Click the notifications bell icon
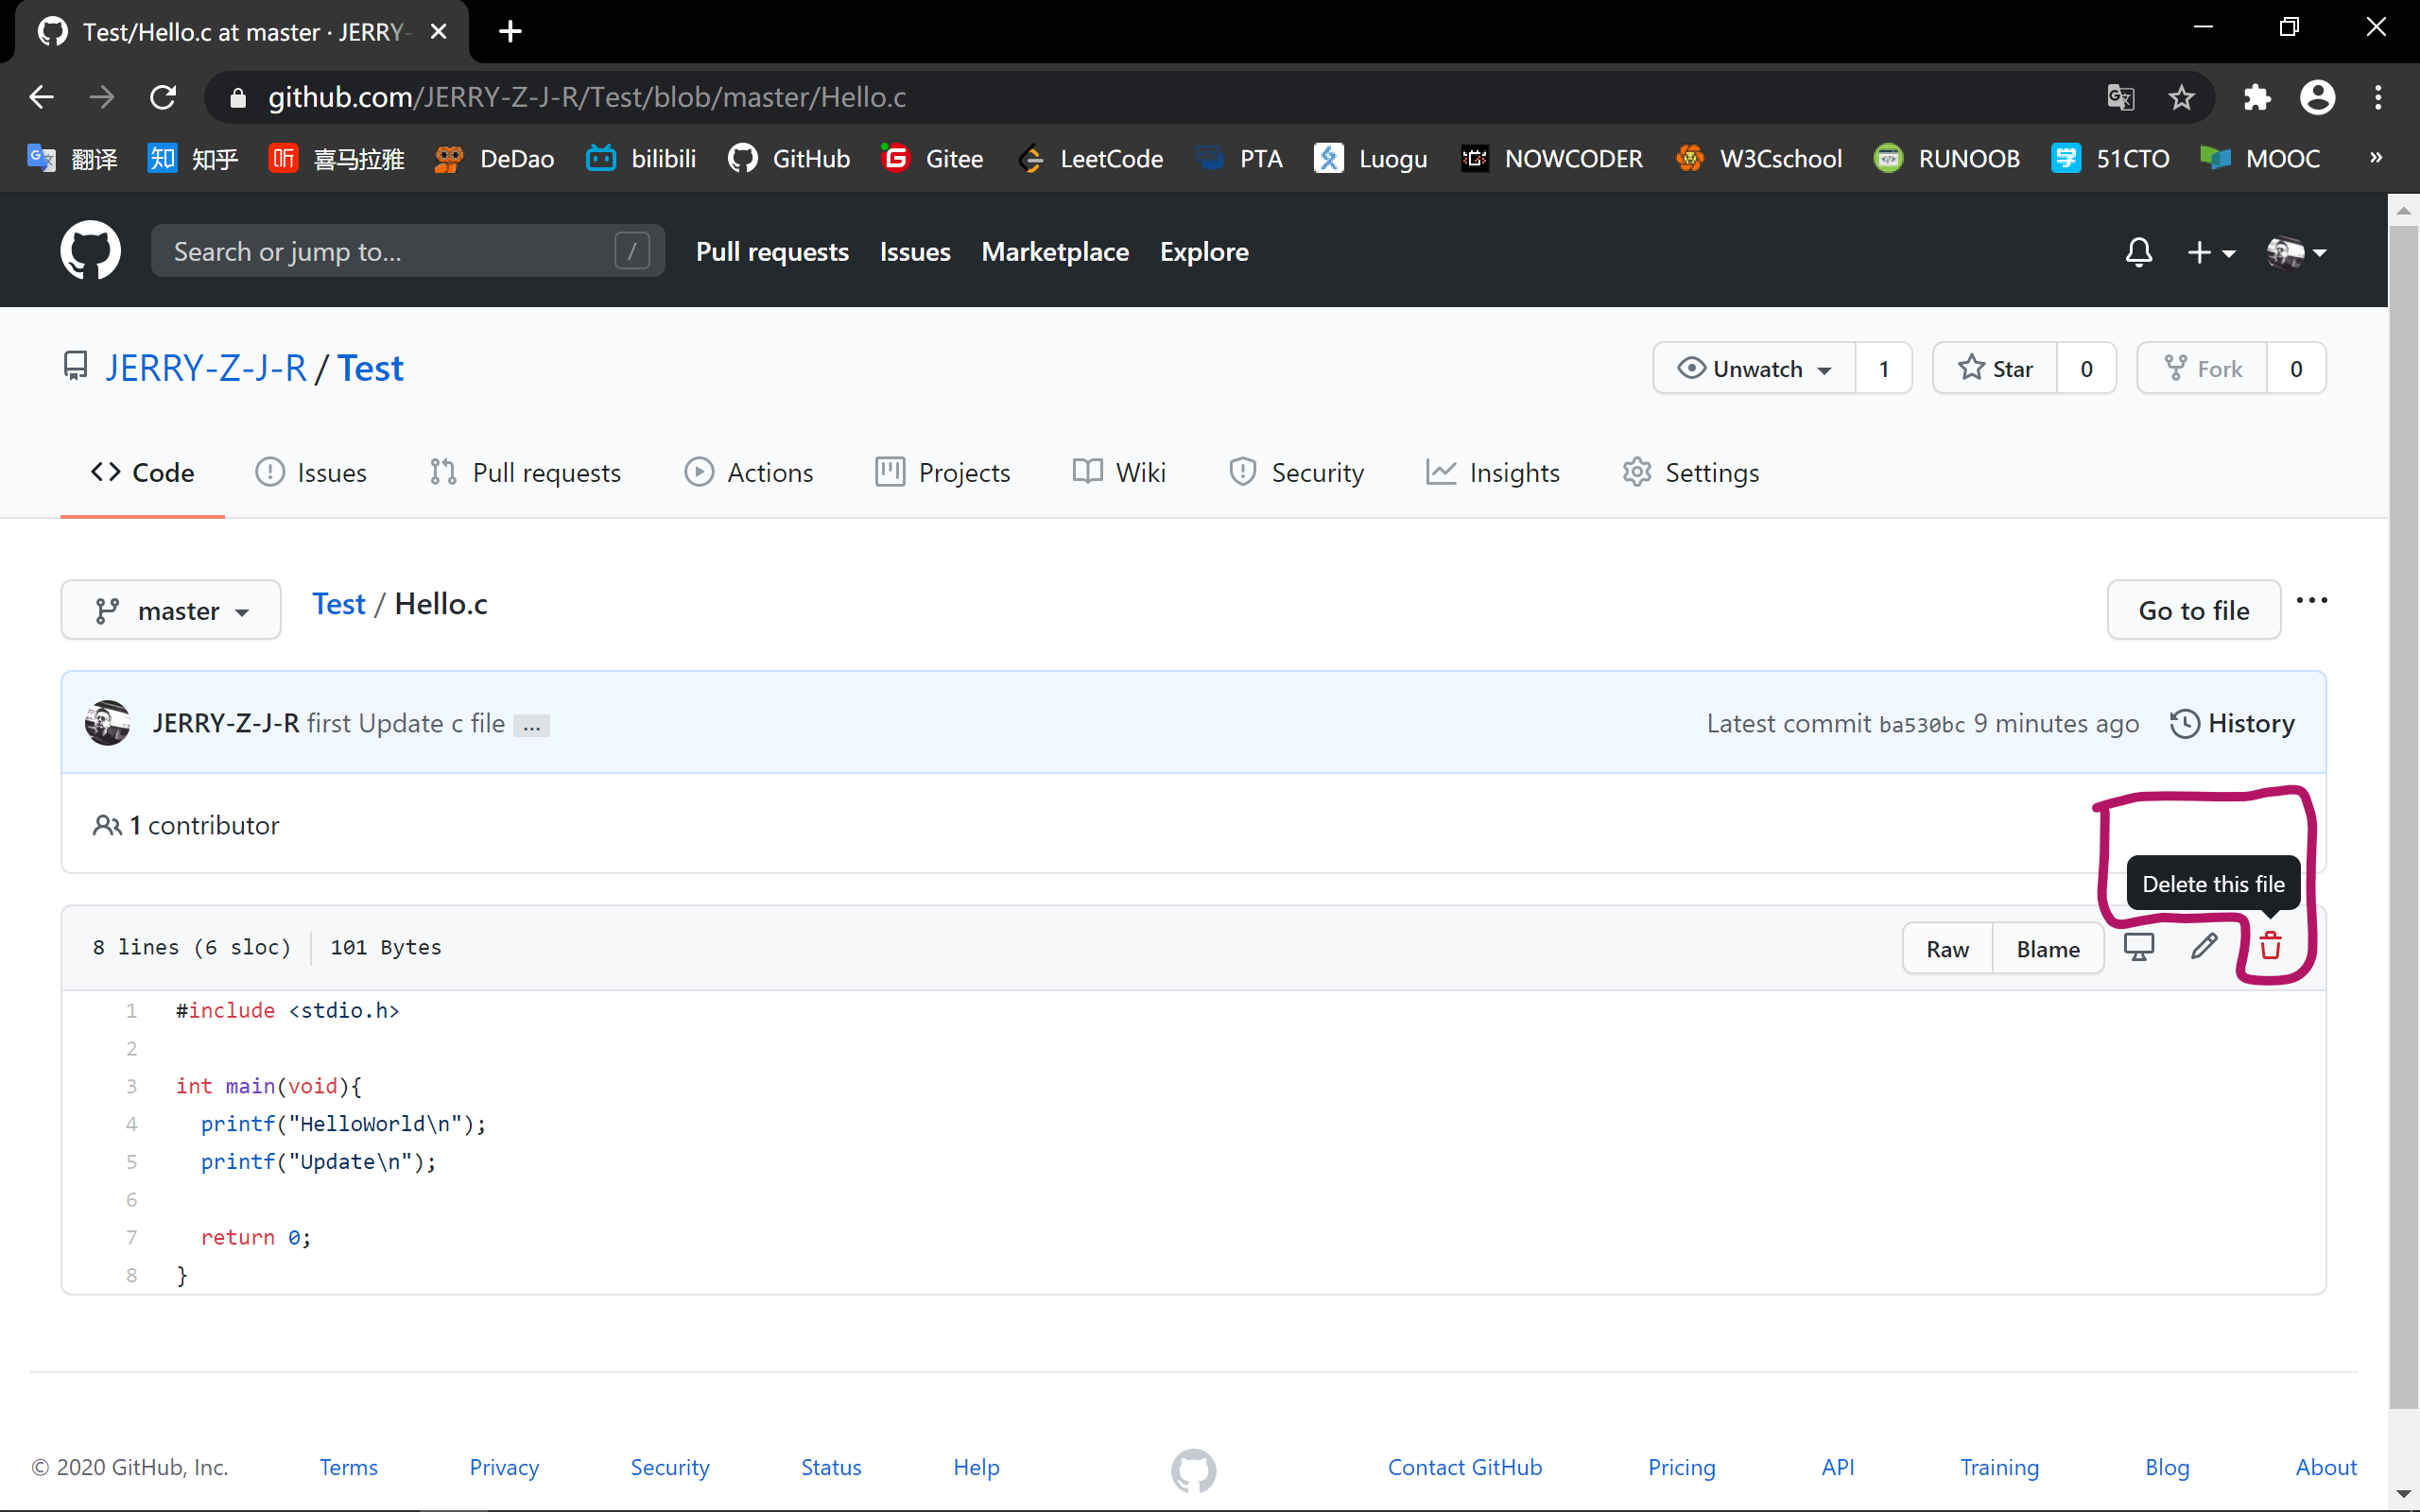The width and height of the screenshot is (2420, 1512). [2138, 252]
